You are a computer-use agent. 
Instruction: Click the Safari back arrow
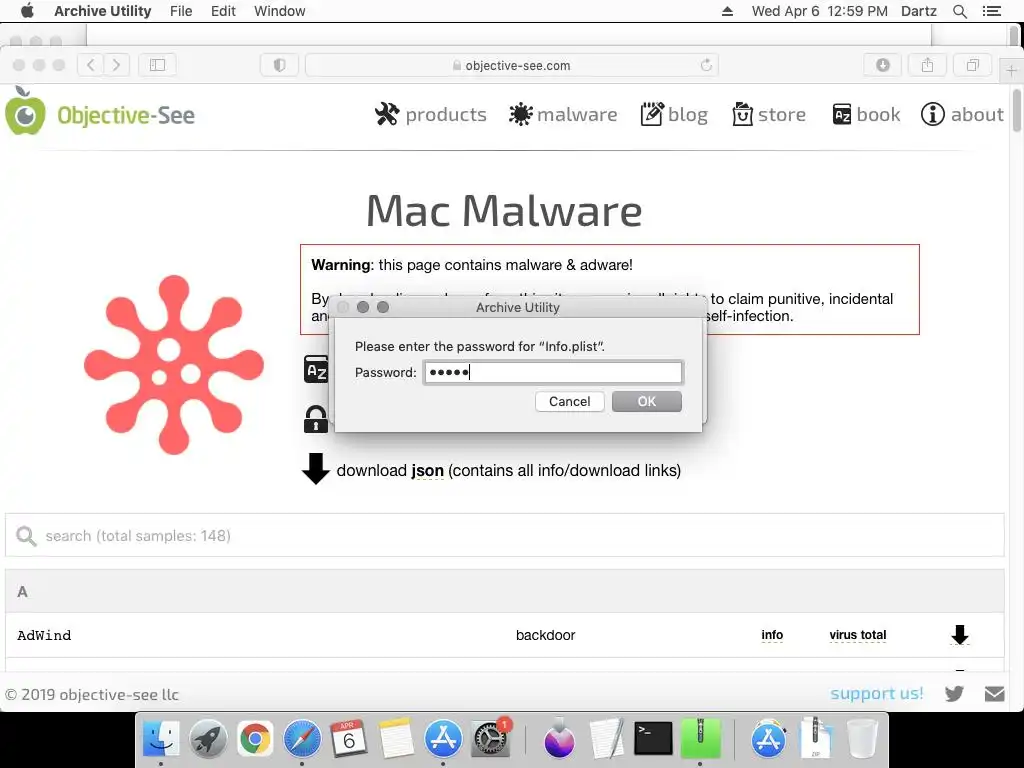(91, 65)
